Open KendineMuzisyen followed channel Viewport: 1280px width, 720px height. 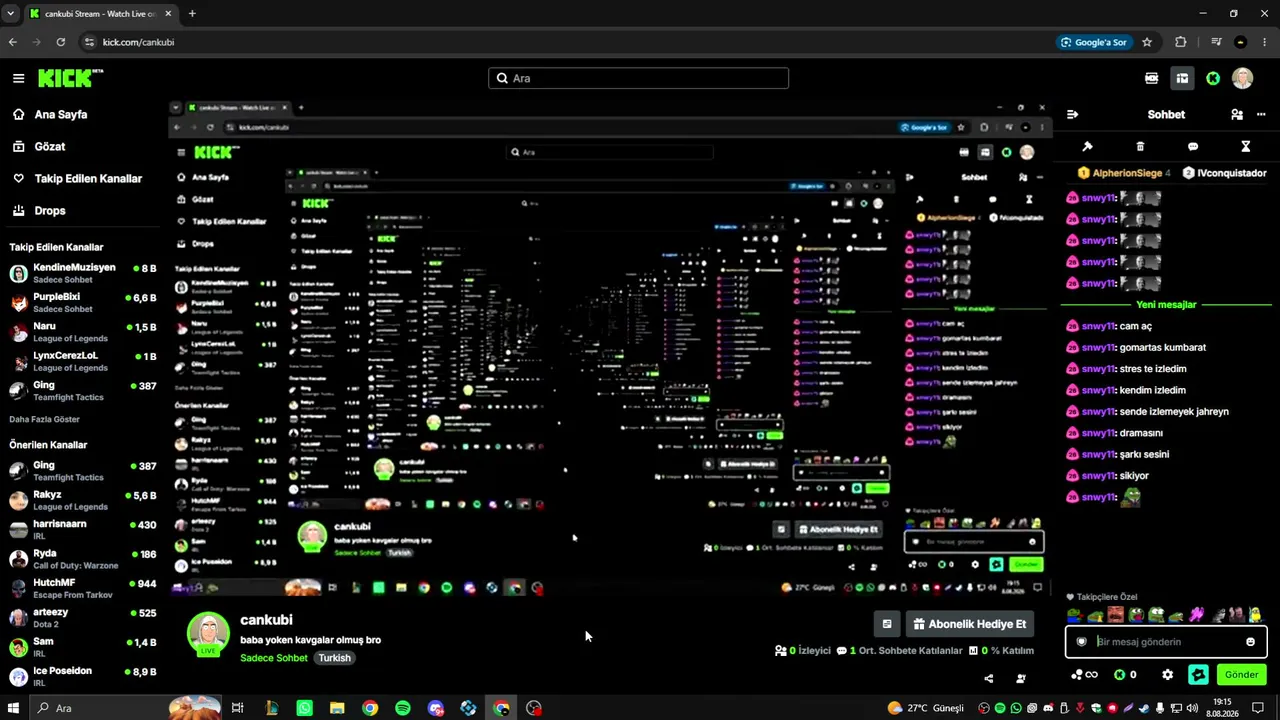[x=82, y=273]
